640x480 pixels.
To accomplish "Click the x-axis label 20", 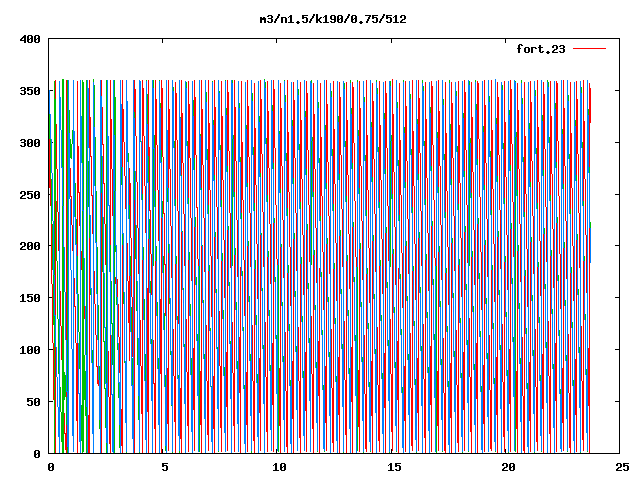I will pyautogui.click(x=508, y=467).
